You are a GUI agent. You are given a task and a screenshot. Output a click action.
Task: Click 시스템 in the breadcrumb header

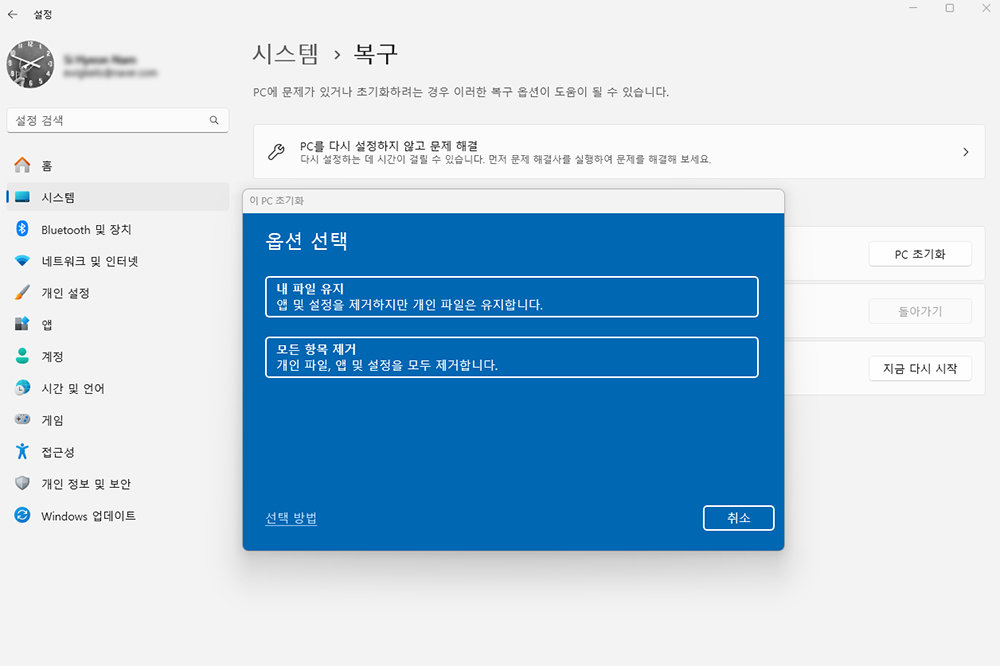point(285,54)
